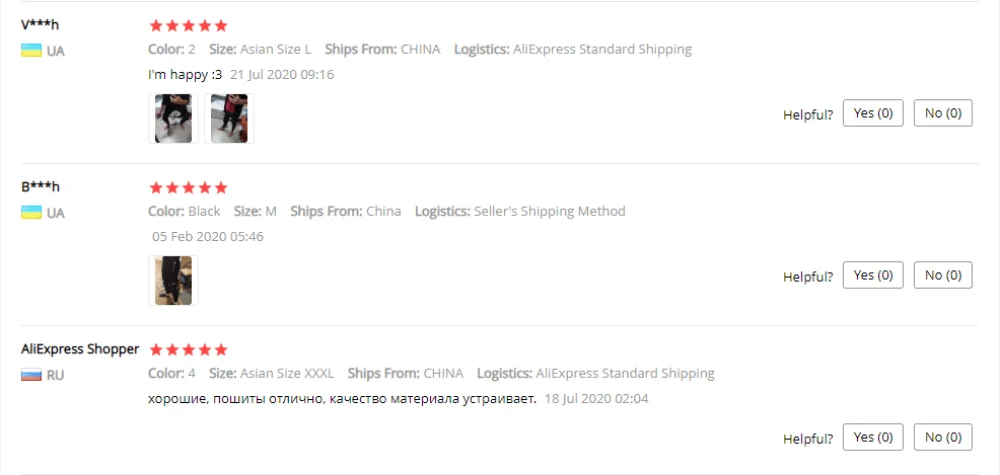The width and height of the screenshot is (1000, 475).
Task: Click Ukraine flag icon beside B***h
Action: pos(31,212)
